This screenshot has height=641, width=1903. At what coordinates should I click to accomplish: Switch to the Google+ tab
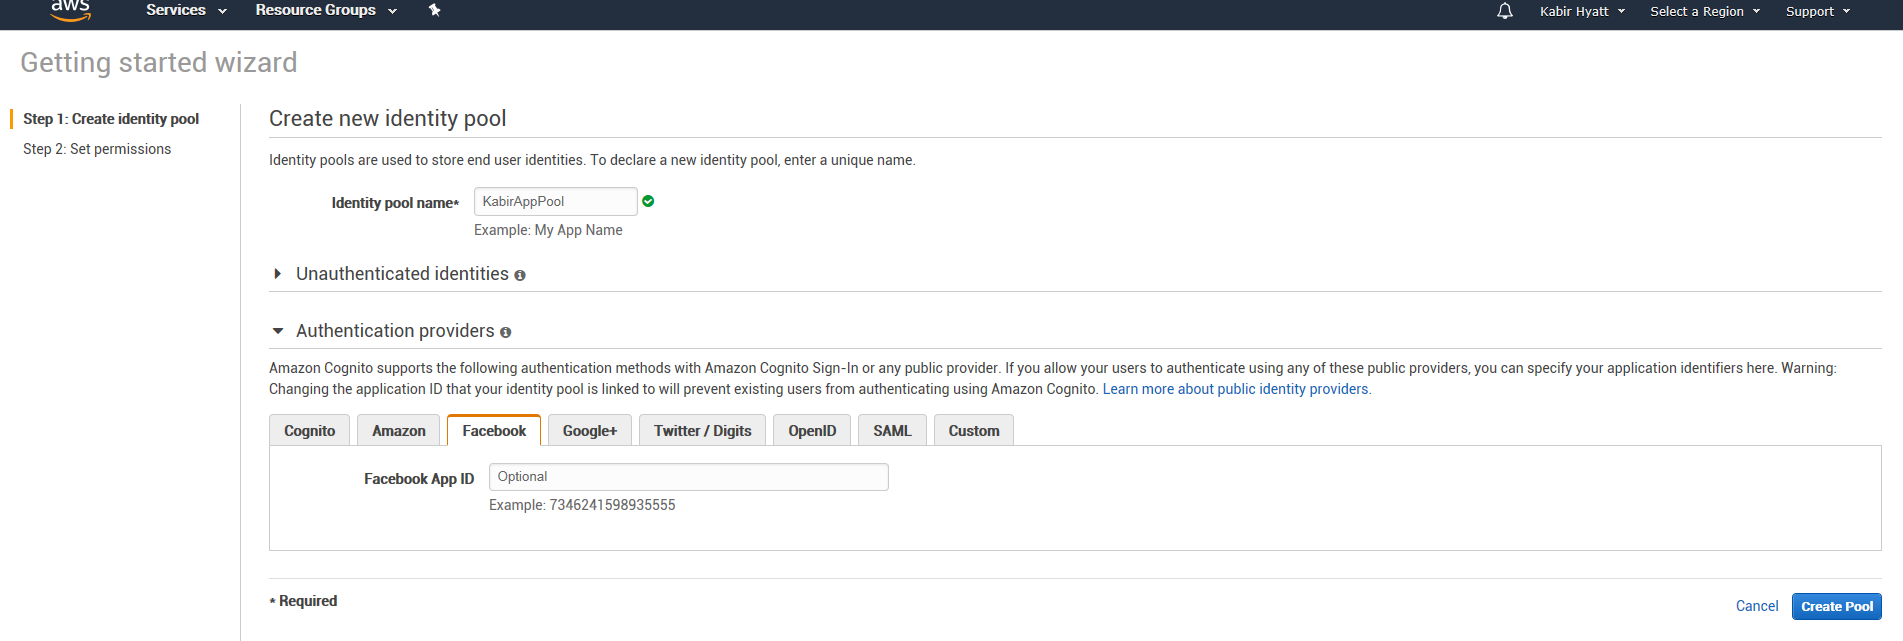(590, 430)
